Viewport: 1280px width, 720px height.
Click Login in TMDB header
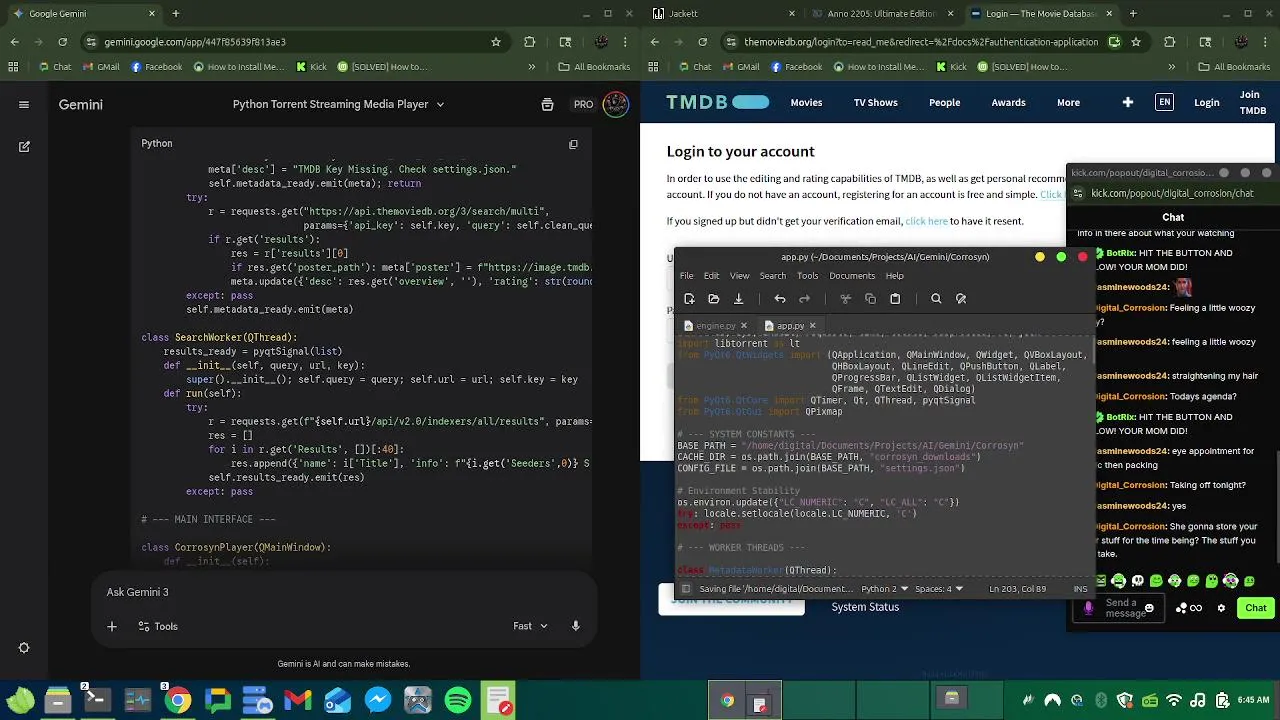(x=1207, y=102)
